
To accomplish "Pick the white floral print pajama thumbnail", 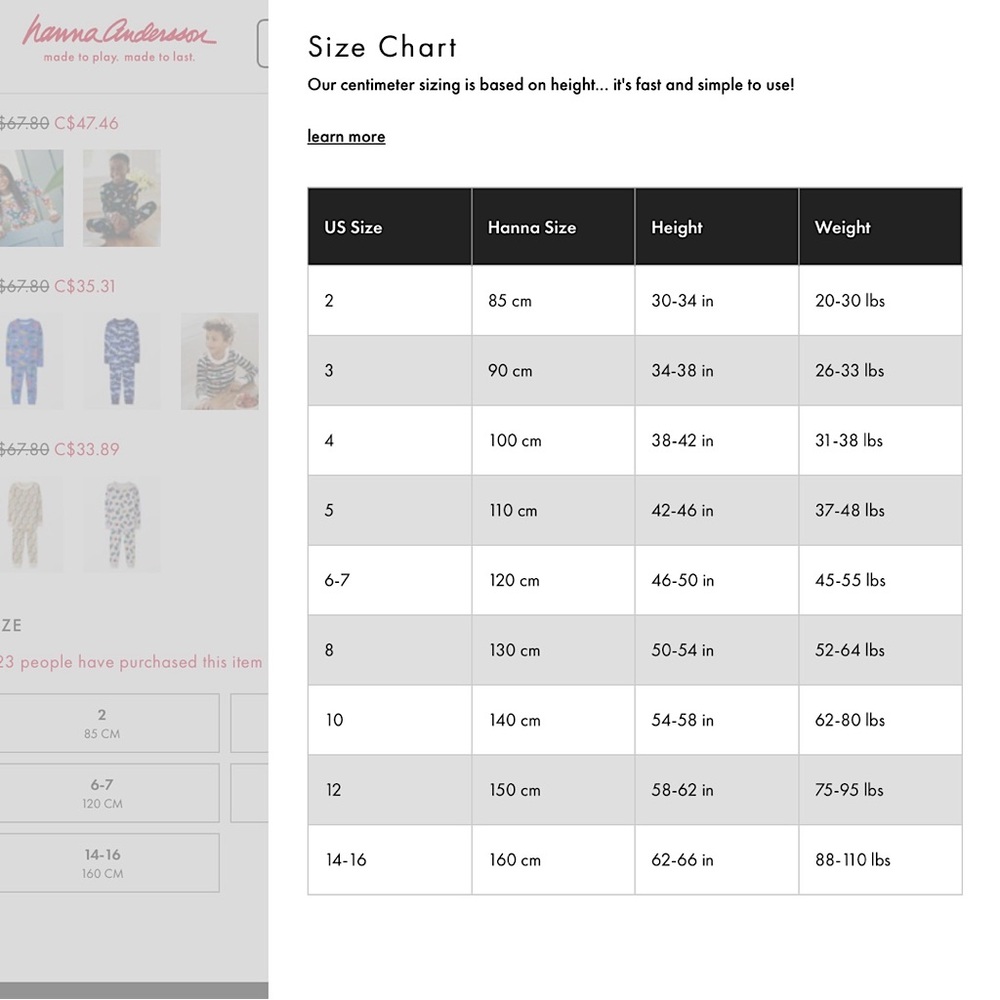I will (x=122, y=524).
